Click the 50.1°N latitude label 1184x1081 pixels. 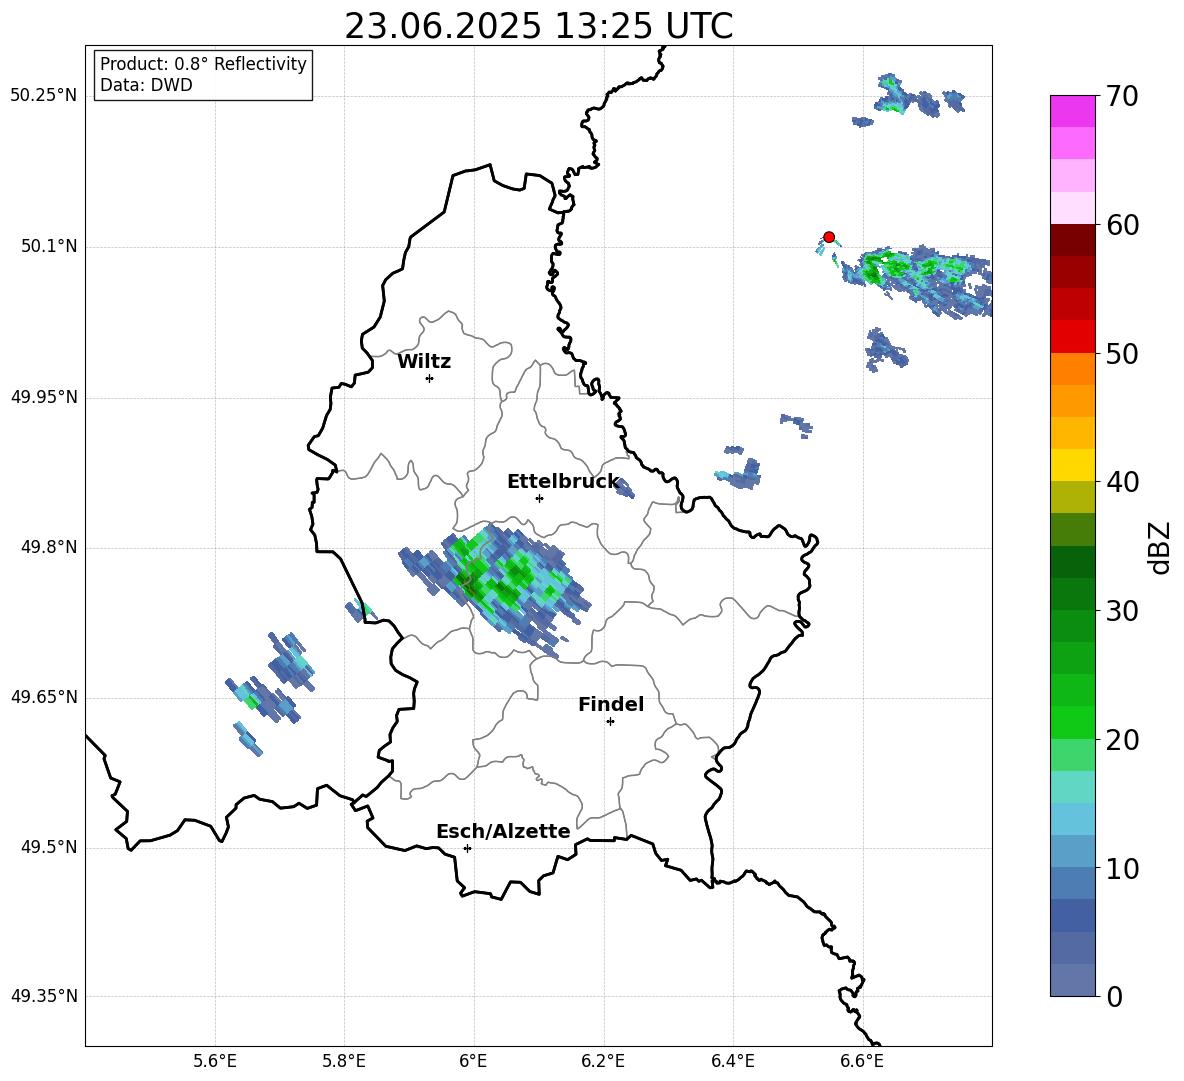(x=50, y=247)
